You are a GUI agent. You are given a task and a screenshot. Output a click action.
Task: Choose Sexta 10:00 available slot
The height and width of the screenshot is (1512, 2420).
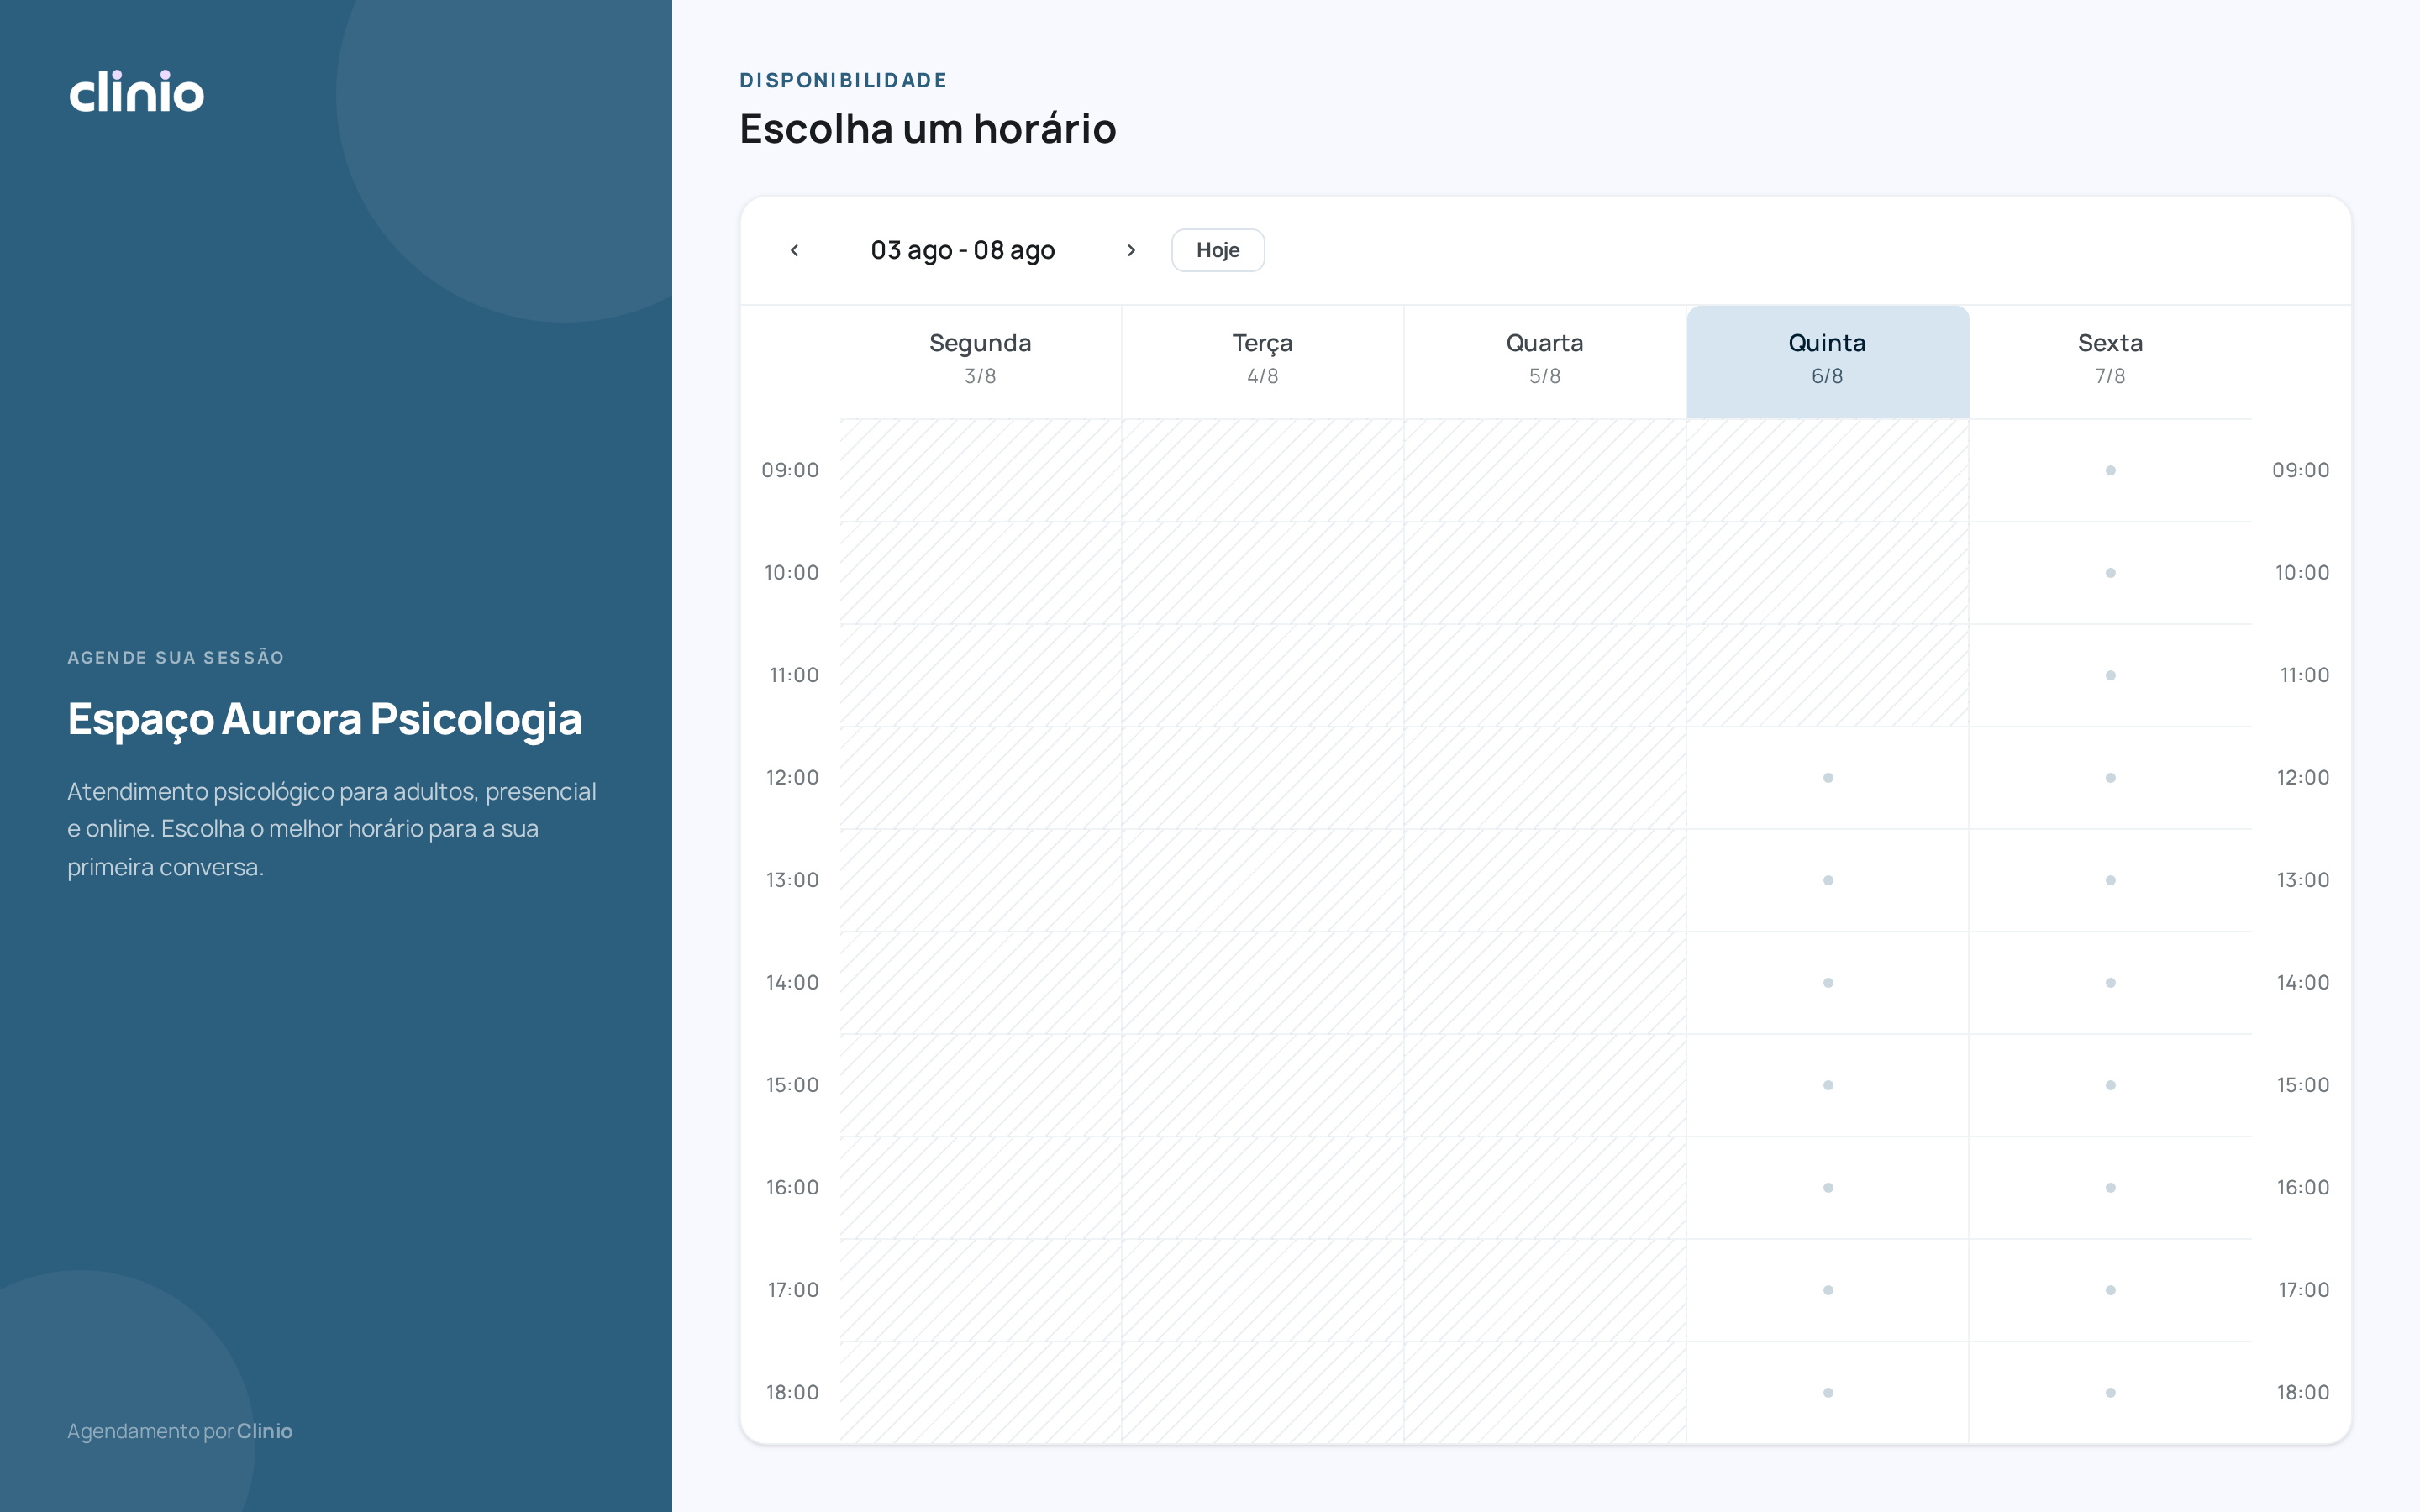coord(2110,573)
